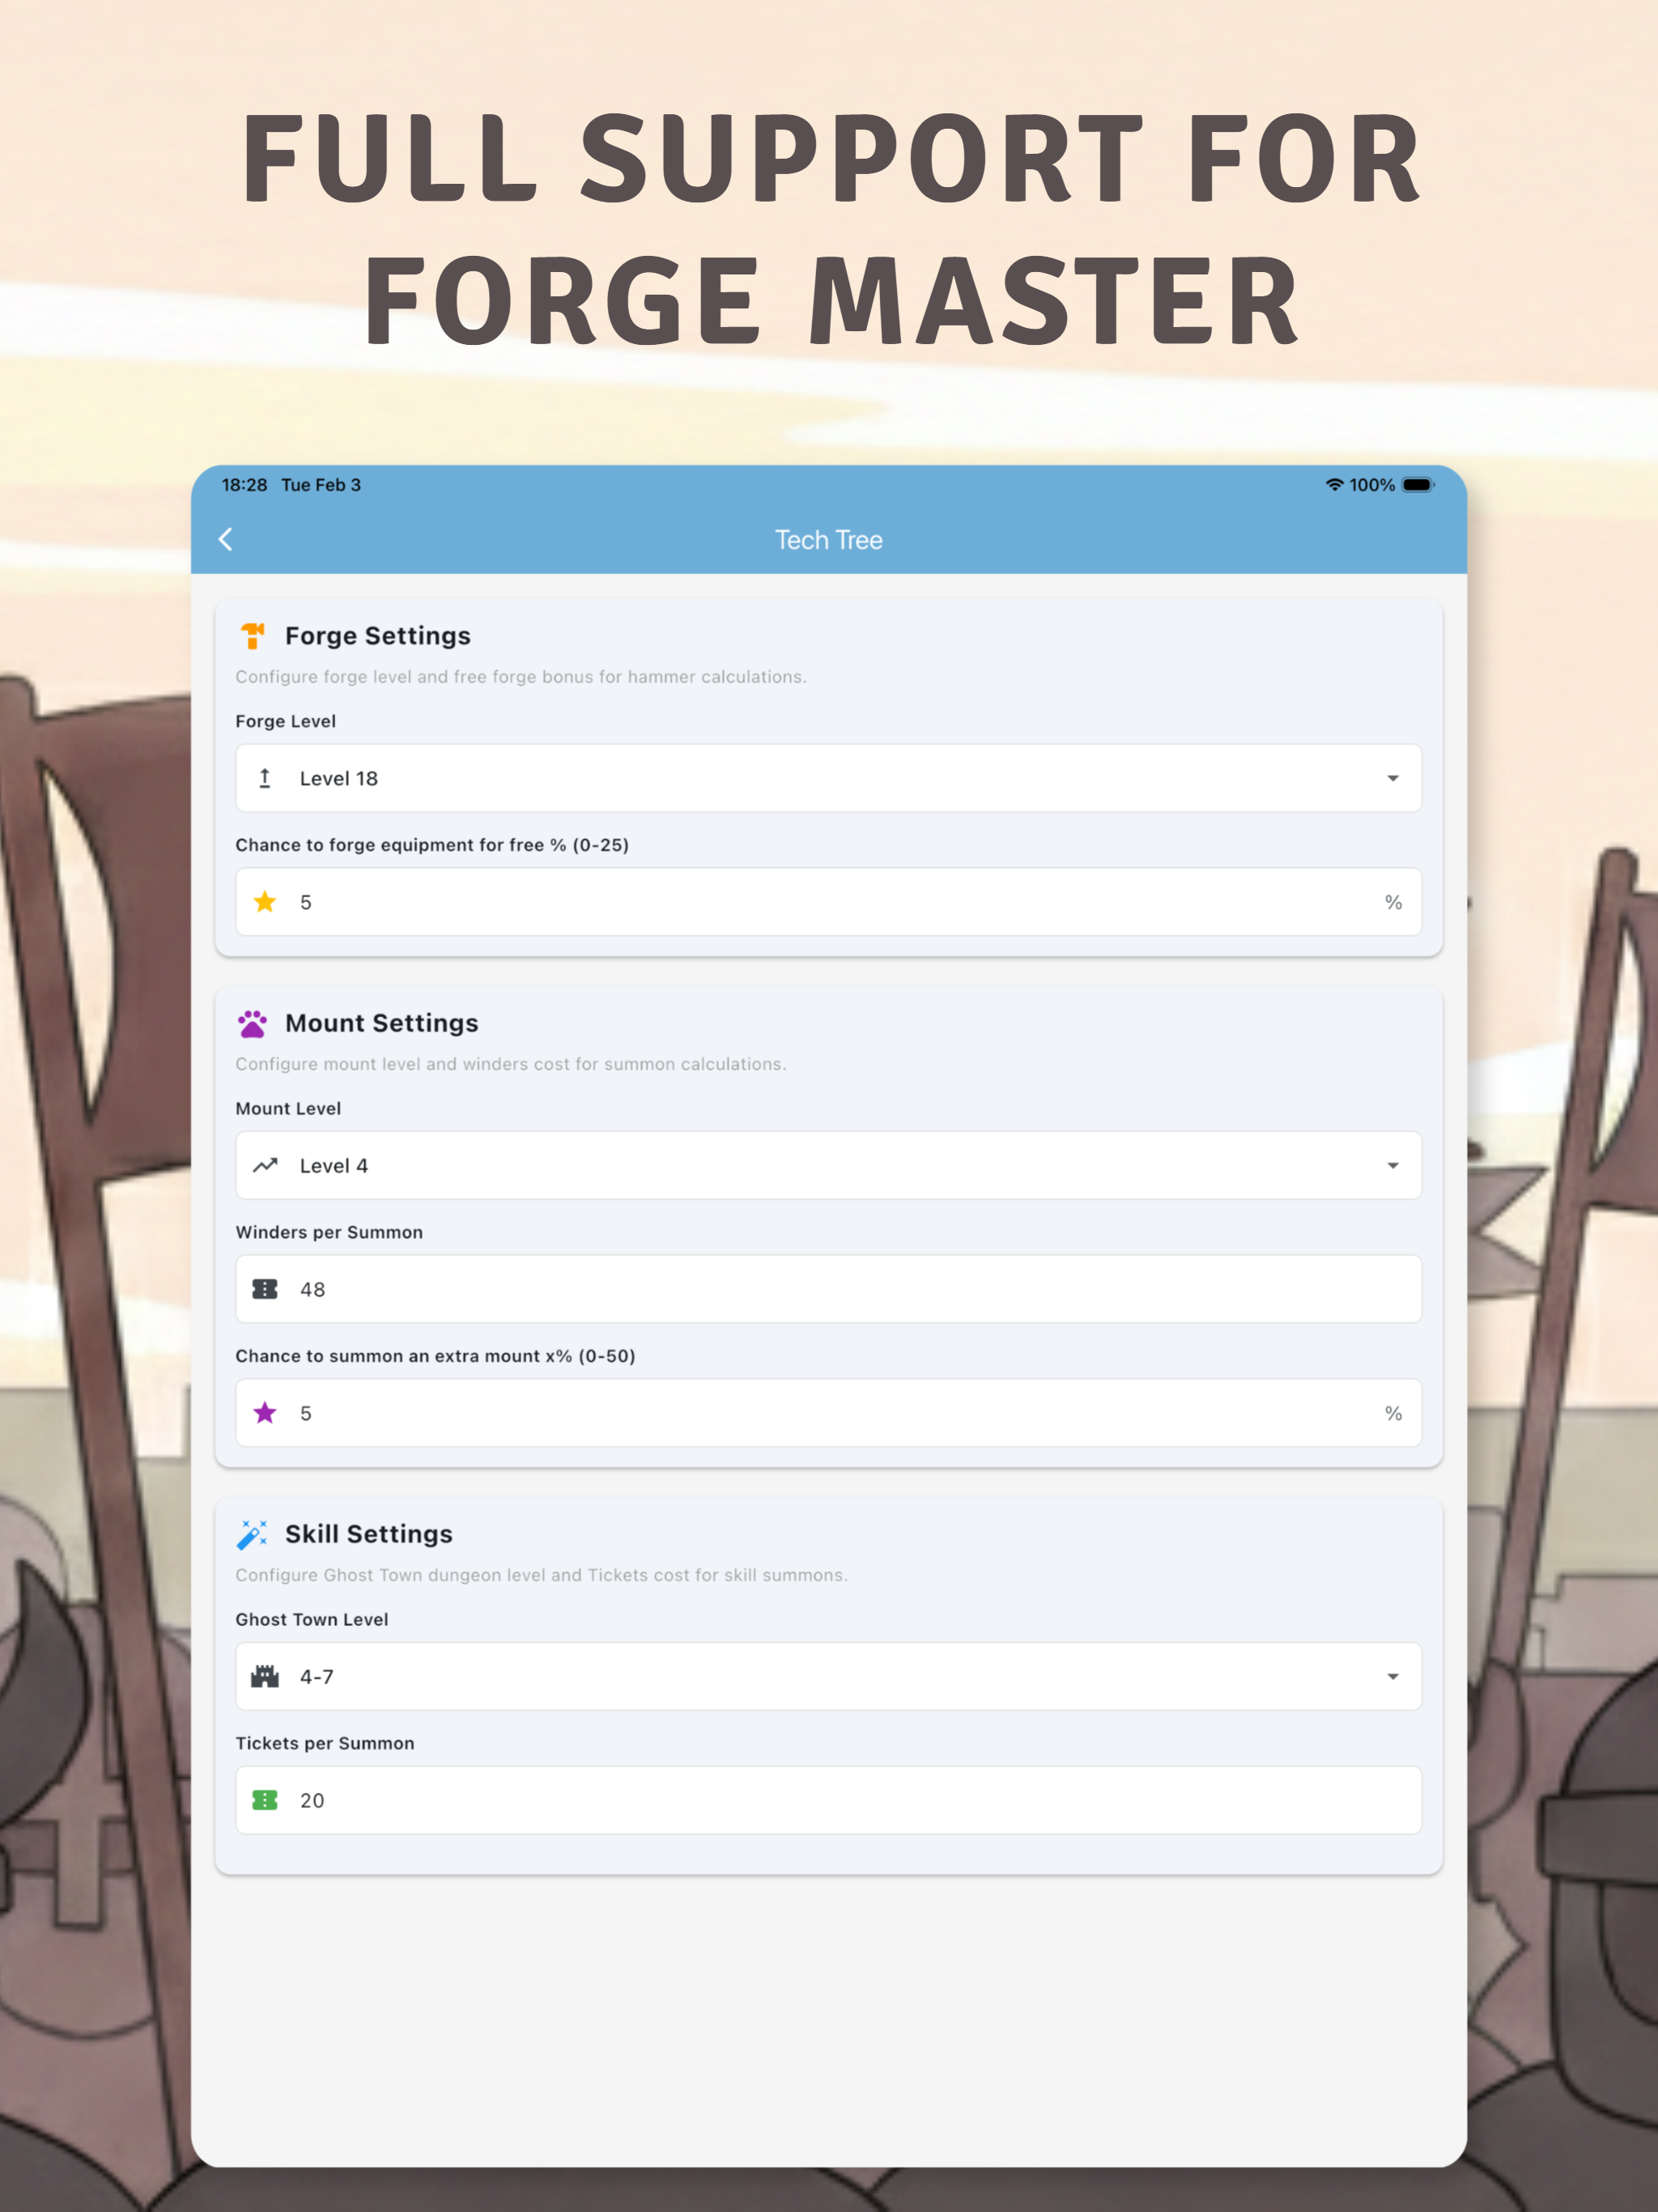Click the Forge Level label

click(286, 721)
